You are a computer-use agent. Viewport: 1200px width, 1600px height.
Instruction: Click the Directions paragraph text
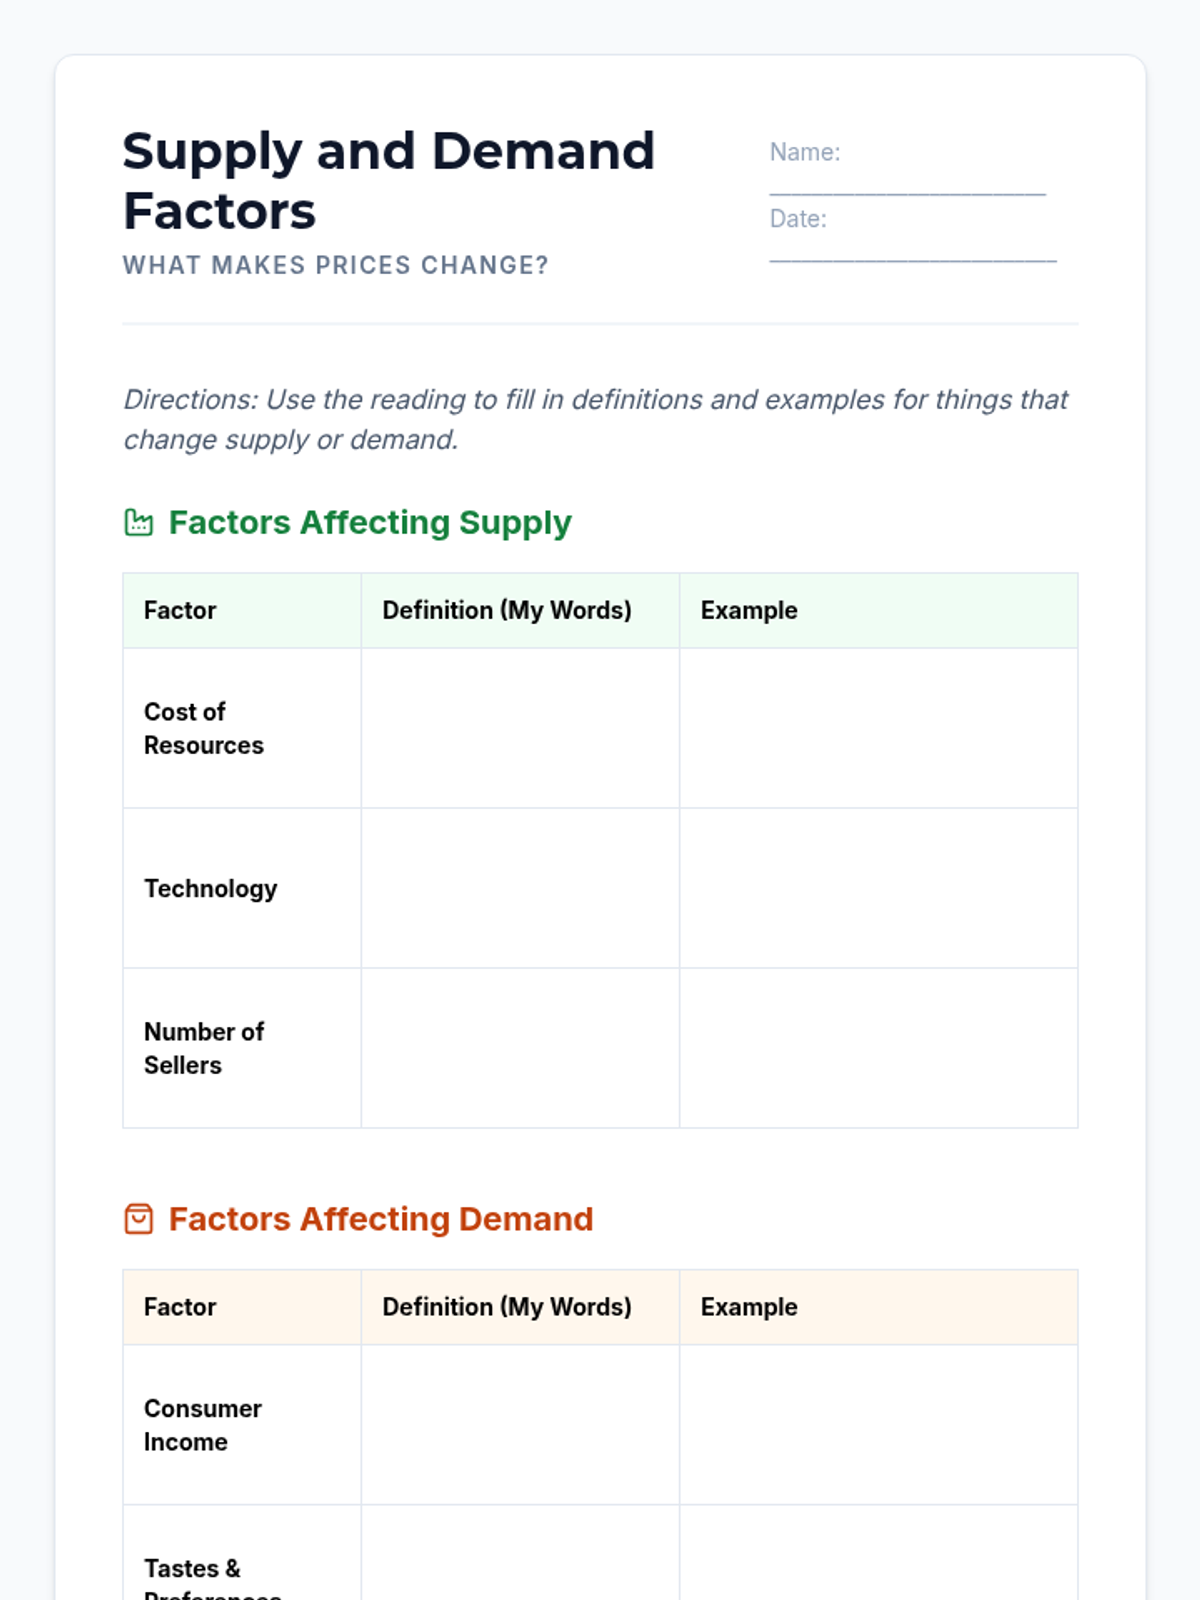(595, 419)
